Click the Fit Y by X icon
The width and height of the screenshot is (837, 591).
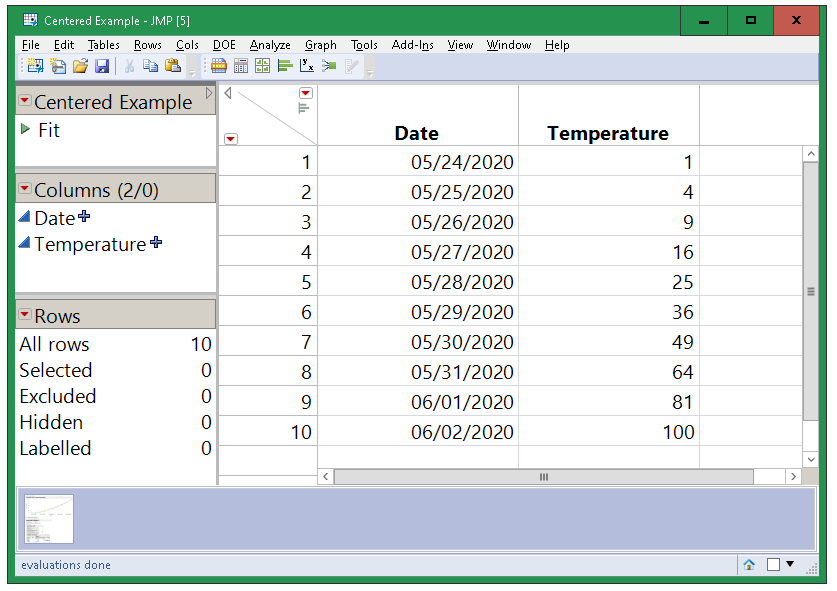point(307,66)
